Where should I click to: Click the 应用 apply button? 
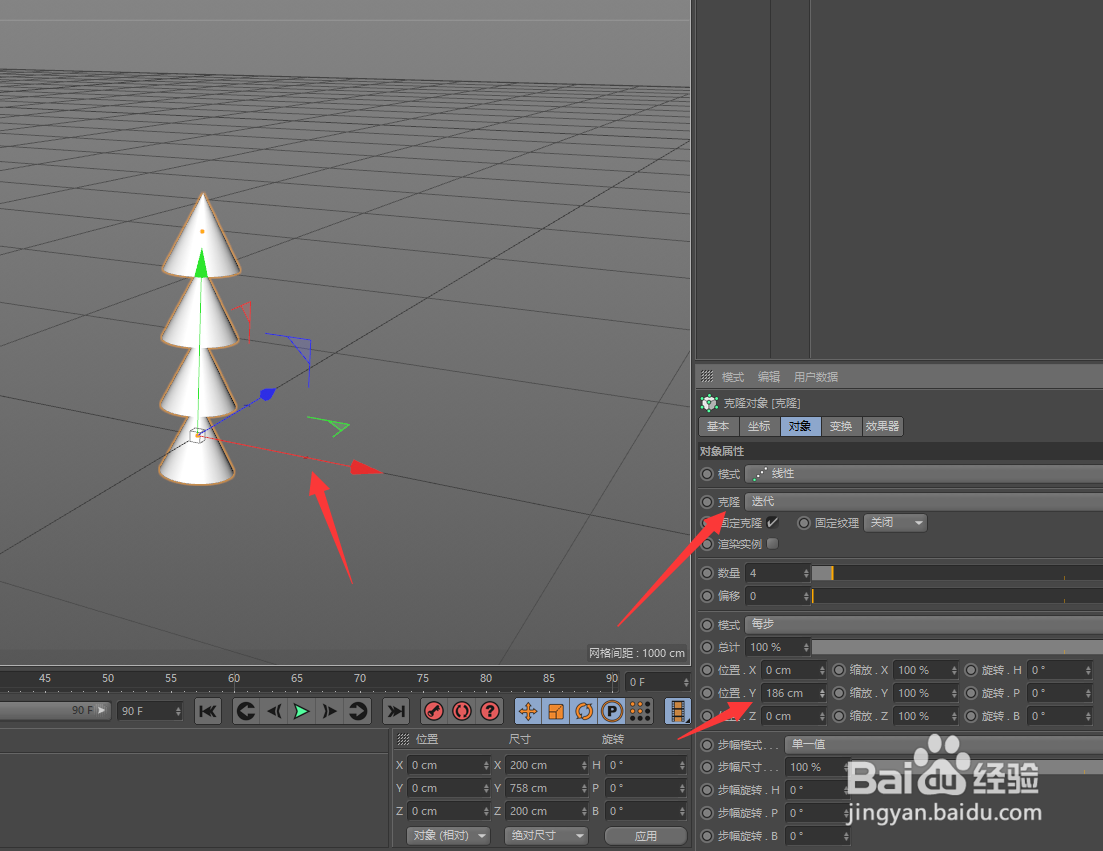646,836
